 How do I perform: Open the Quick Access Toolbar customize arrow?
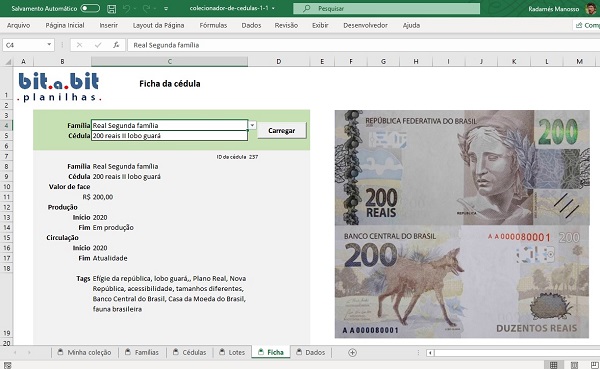[x=166, y=8]
